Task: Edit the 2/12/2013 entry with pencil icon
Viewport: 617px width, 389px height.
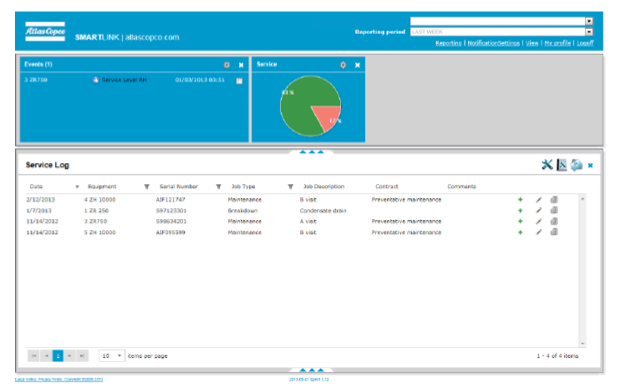Action: (x=539, y=200)
